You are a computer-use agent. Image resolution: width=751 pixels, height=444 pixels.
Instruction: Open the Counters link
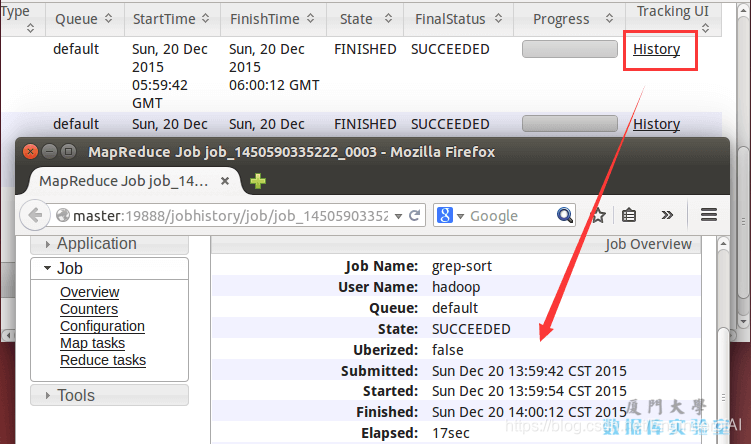tap(89, 309)
